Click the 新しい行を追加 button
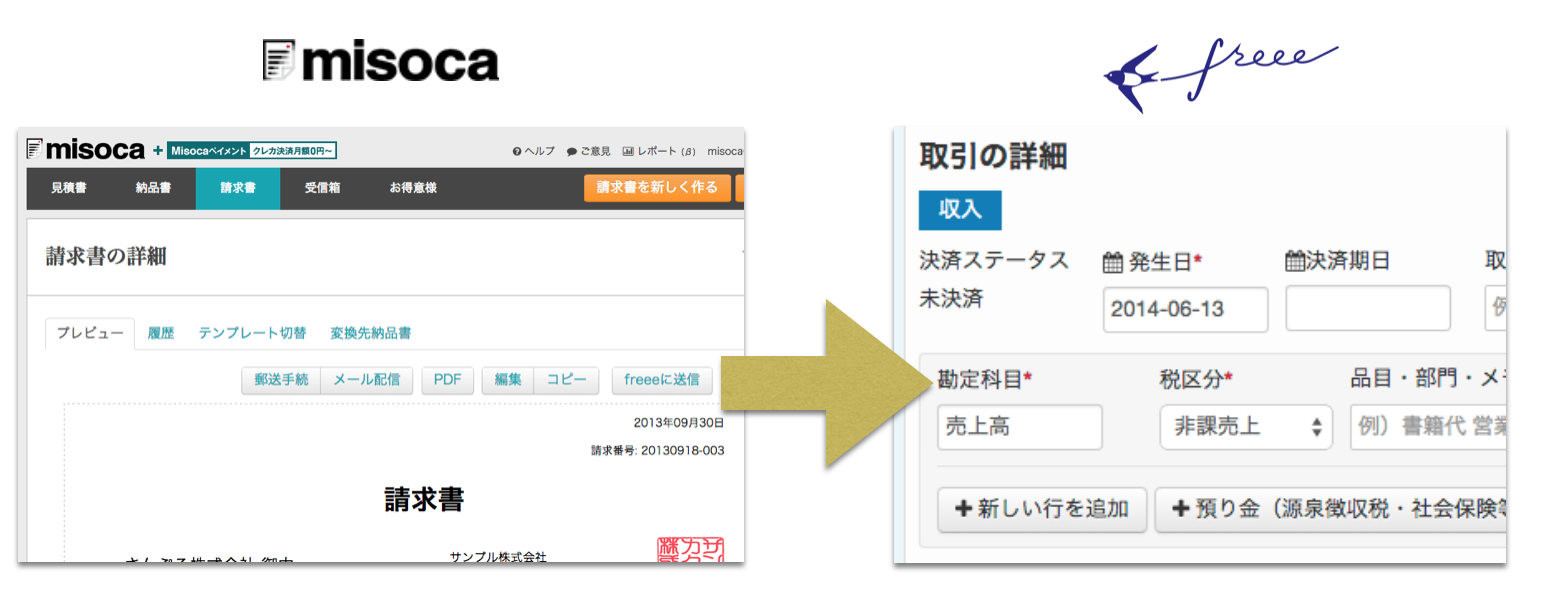This screenshot has height=590, width=1550. (1043, 509)
